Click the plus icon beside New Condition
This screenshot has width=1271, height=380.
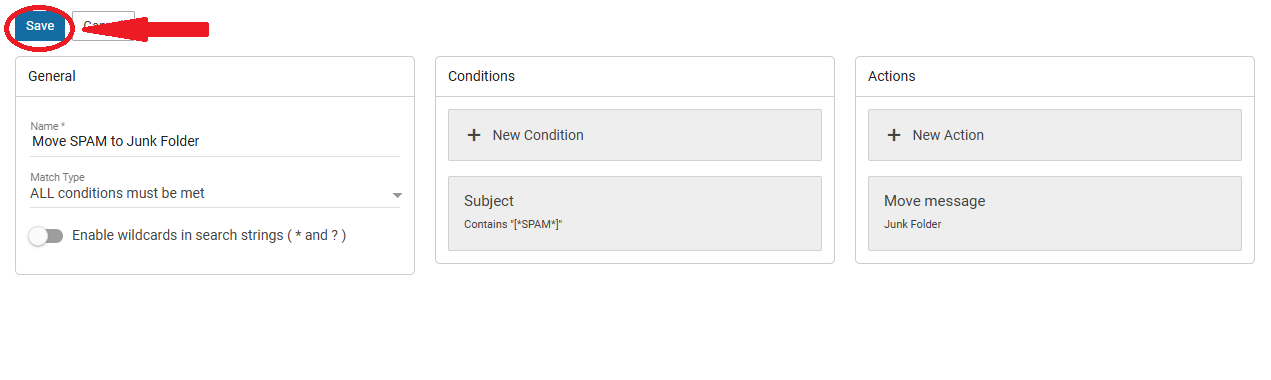pyautogui.click(x=474, y=135)
